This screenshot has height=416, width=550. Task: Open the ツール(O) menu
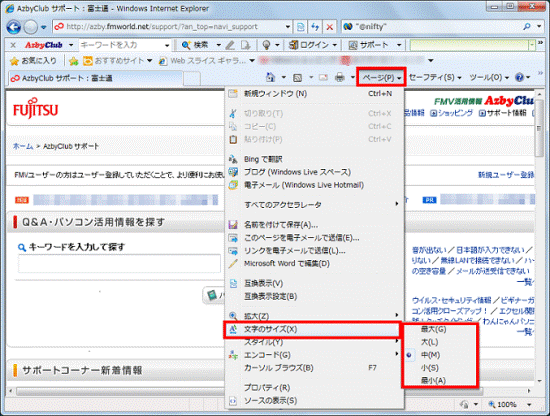pyautogui.click(x=489, y=78)
